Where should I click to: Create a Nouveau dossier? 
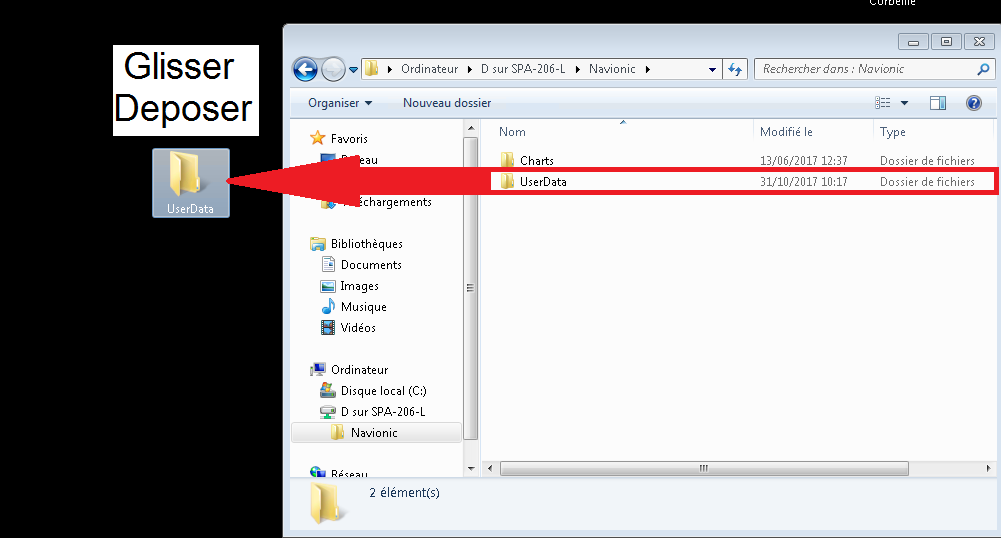tap(447, 103)
